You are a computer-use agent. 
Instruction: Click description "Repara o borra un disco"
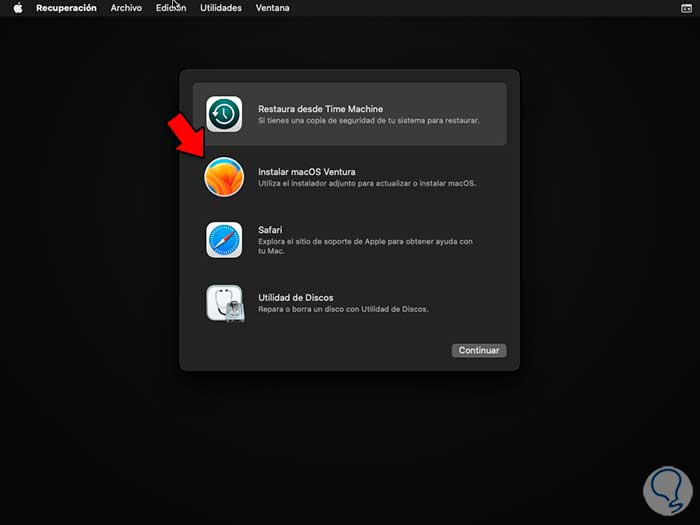(343, 309)
